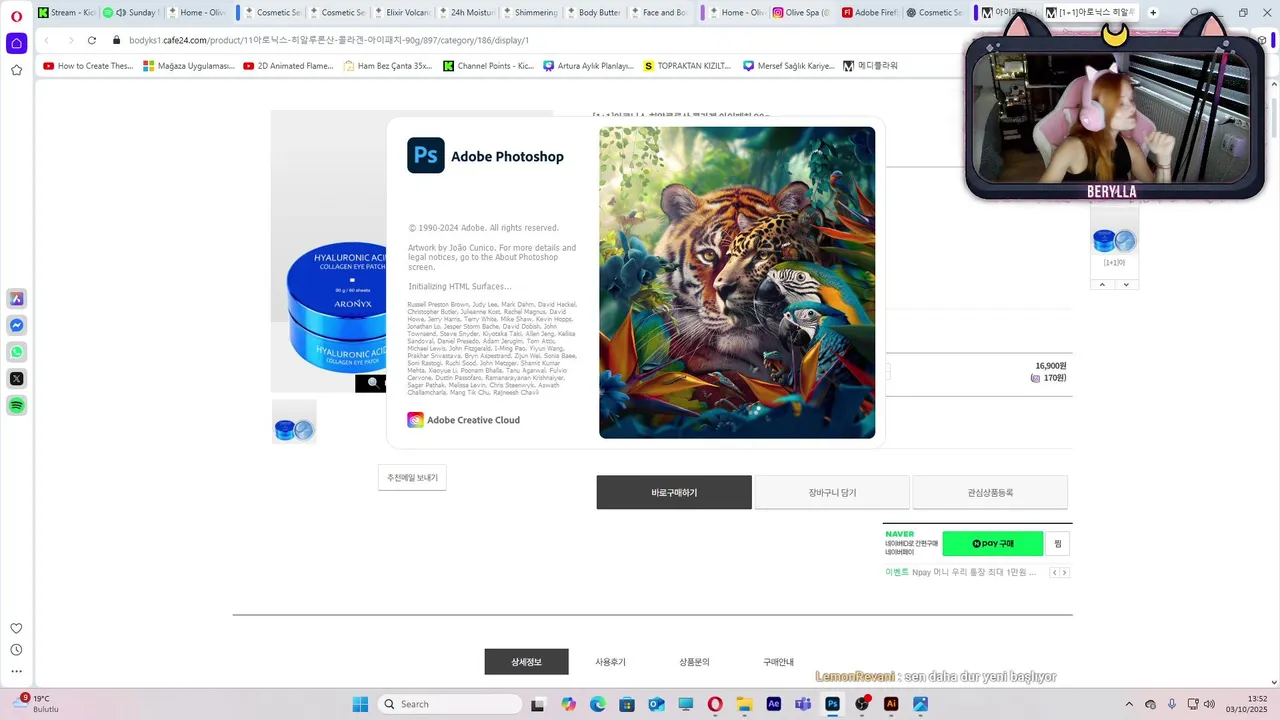This screenshot has width=1280, height=720.
Task: Switch to the Stream - Kick tab
Action: (67, 12)
